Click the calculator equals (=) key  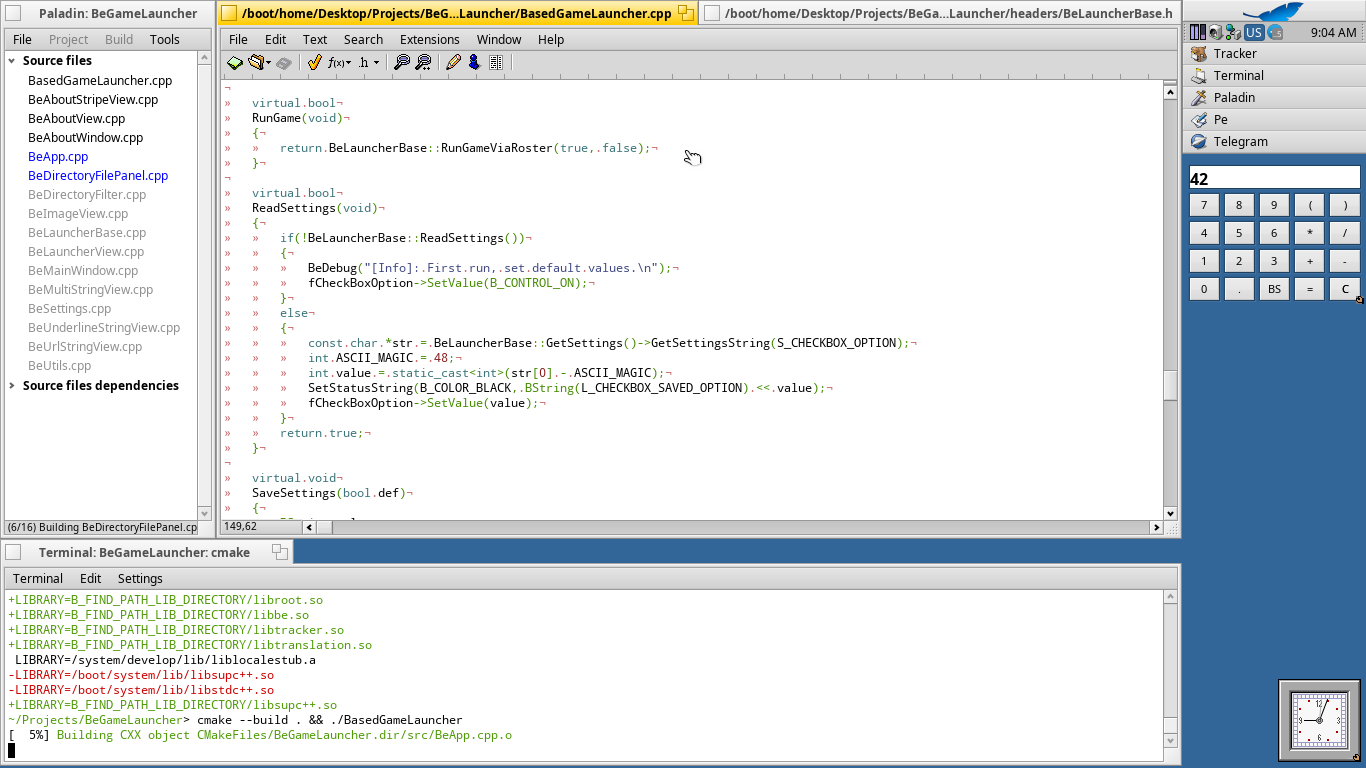(x=1309, y=289)
